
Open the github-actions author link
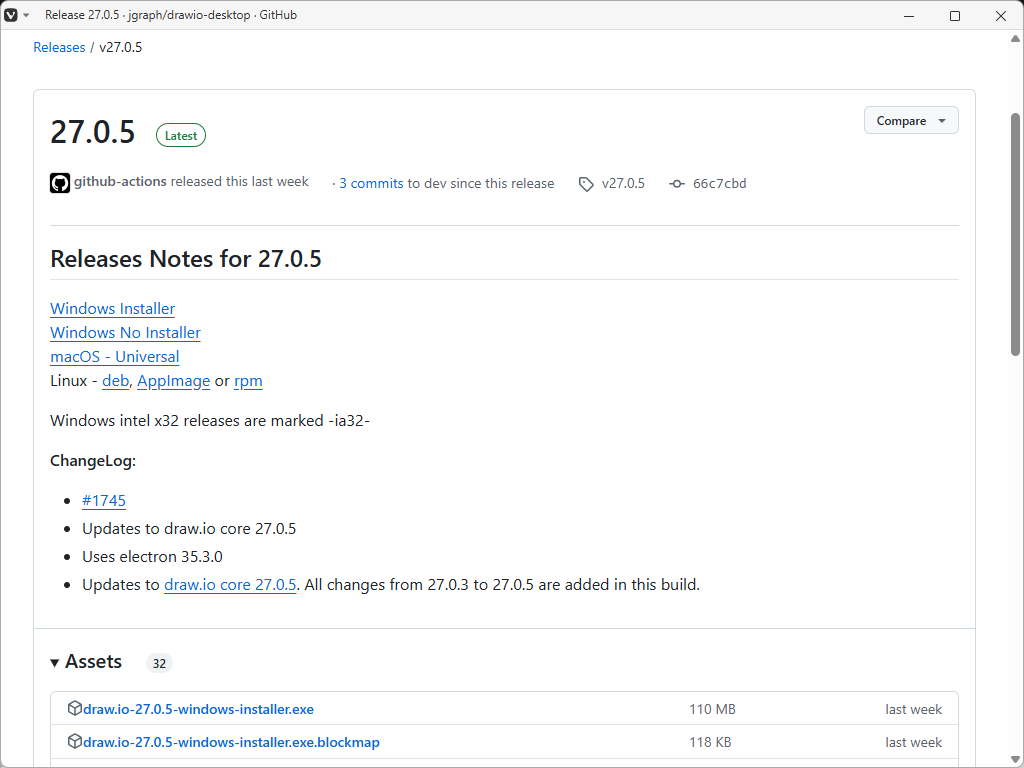(120, 182)
